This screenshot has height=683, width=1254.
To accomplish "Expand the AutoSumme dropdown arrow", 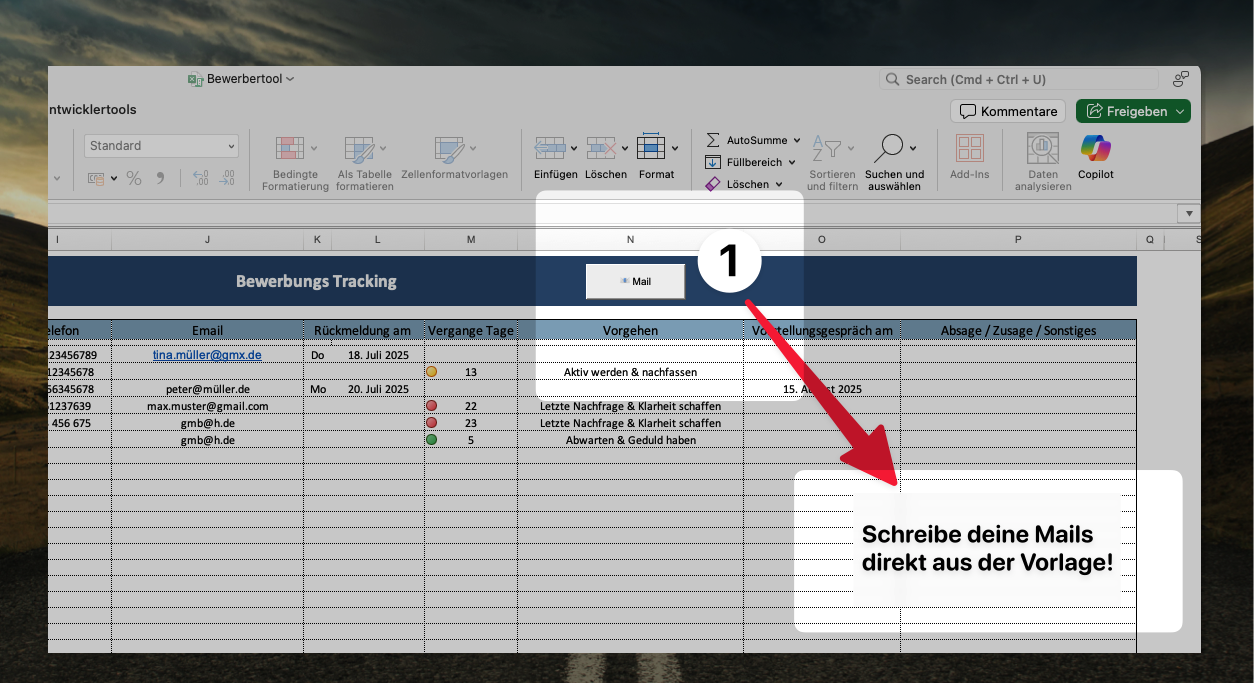I will 797,141.
